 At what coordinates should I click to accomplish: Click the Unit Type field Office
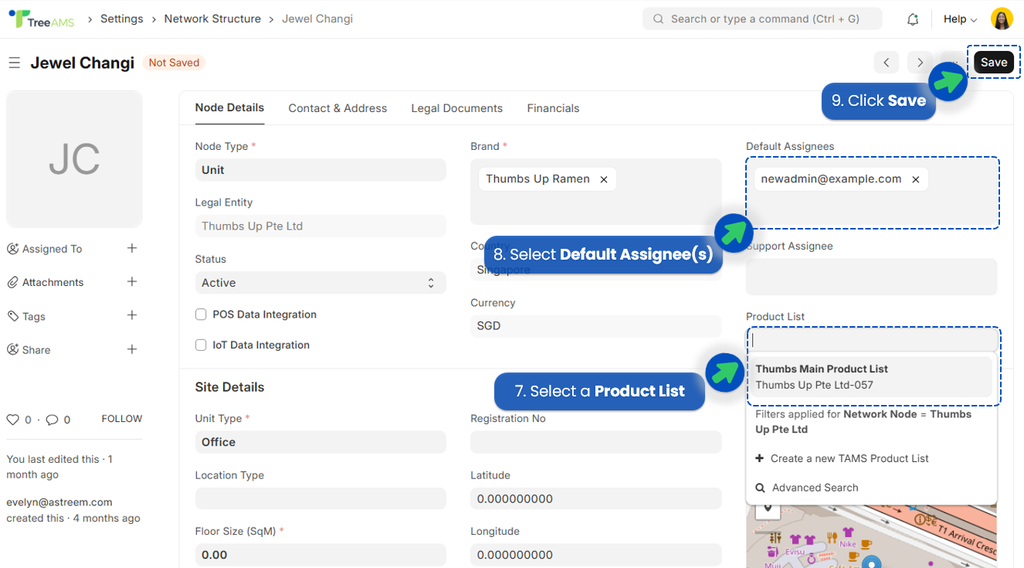(320, 442)
